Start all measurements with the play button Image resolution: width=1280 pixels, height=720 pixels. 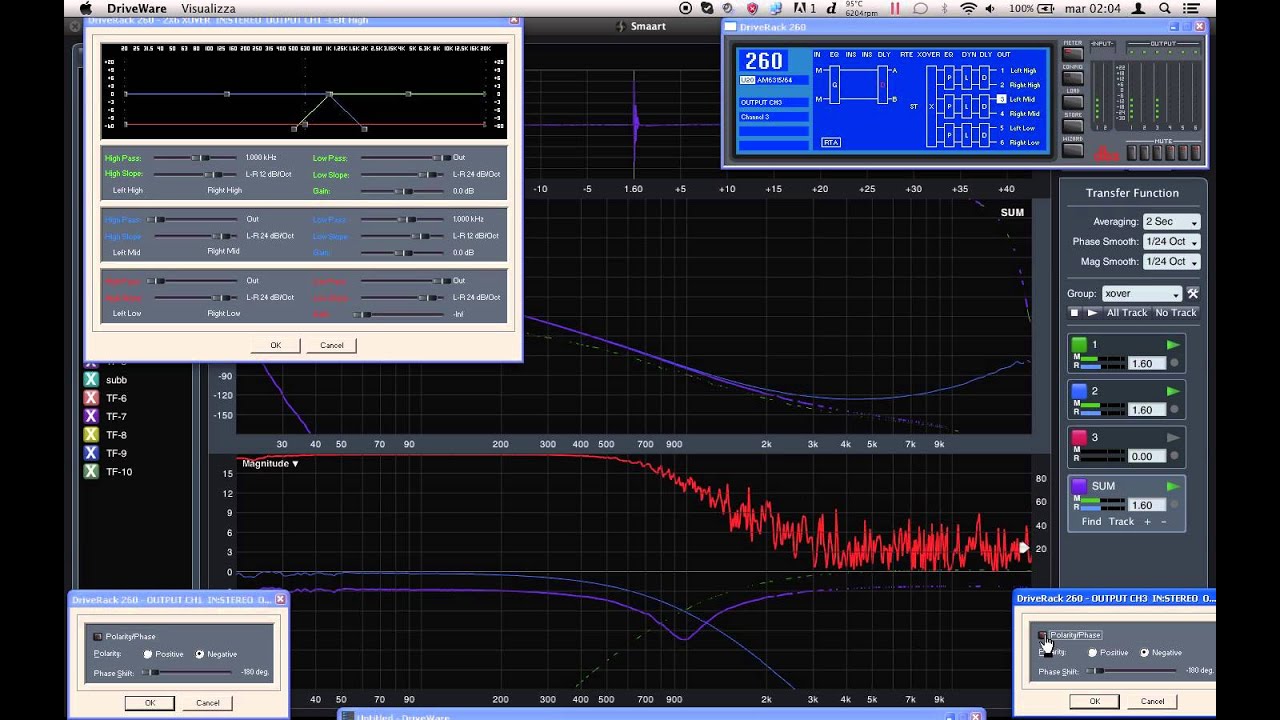tap(1092, 313)
